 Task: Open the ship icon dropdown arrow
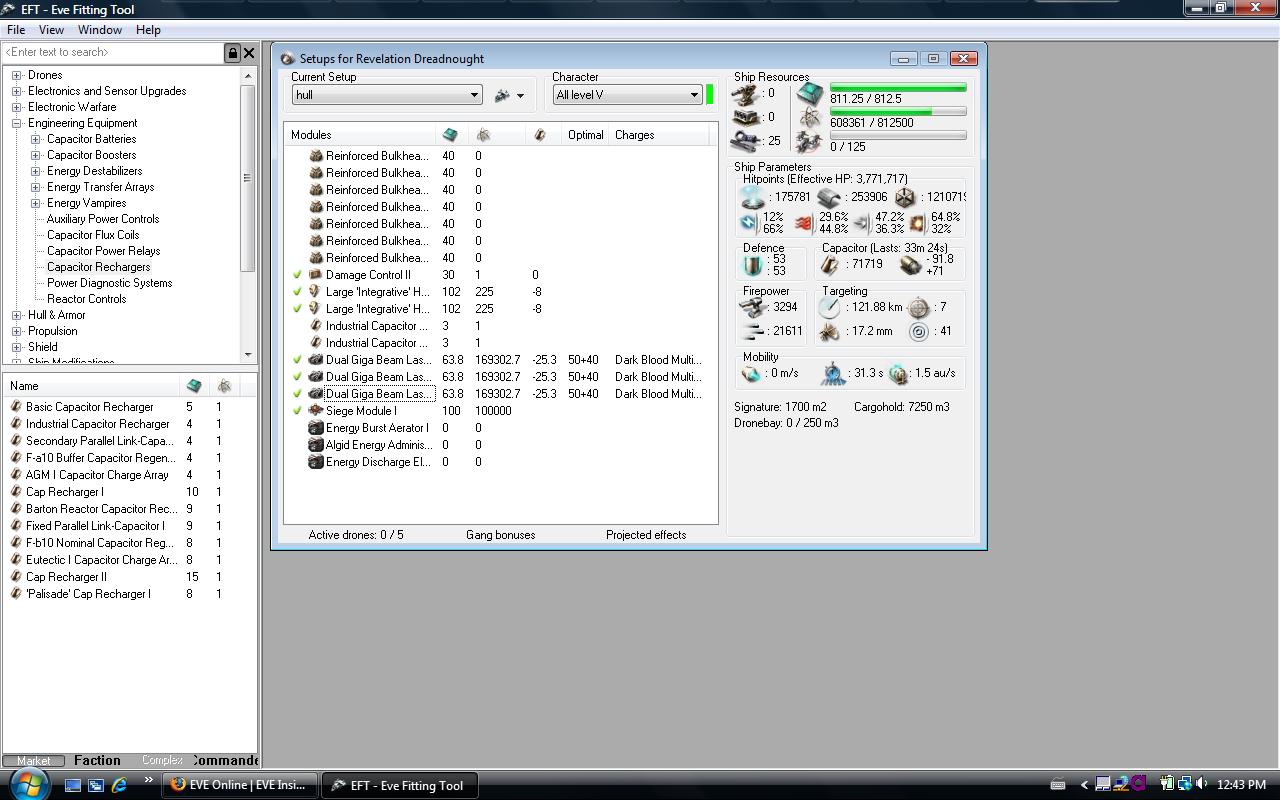click(x=520, y=96)
